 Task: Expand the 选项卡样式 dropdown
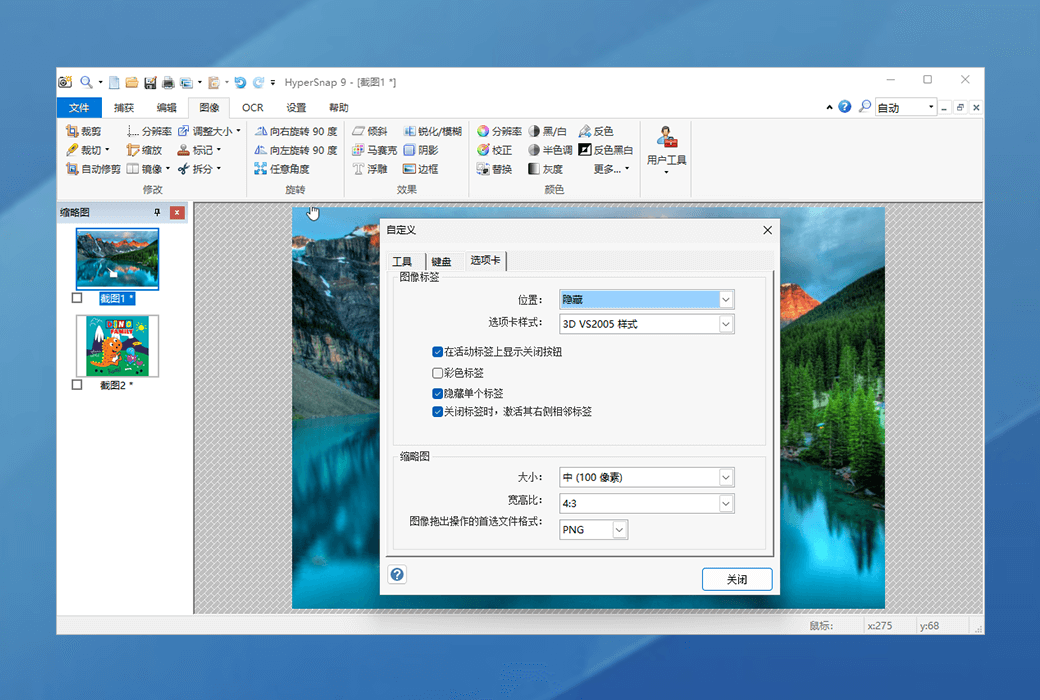pyautogui.click(x=726, y=324)
